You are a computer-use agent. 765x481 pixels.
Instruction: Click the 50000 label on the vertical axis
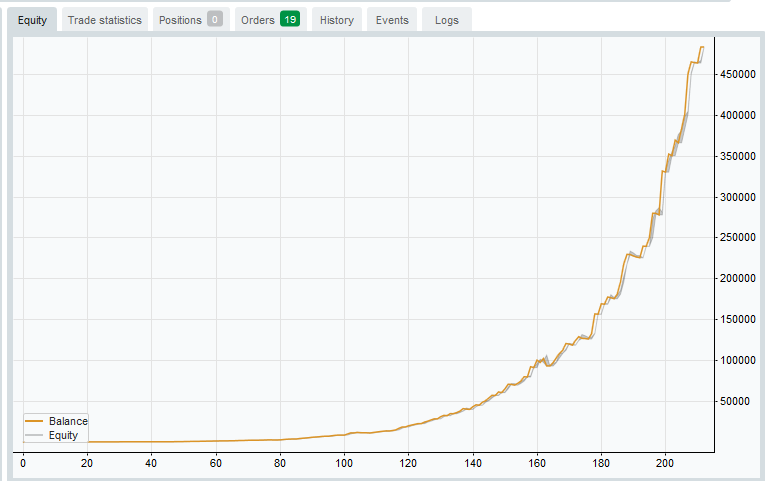745,402
